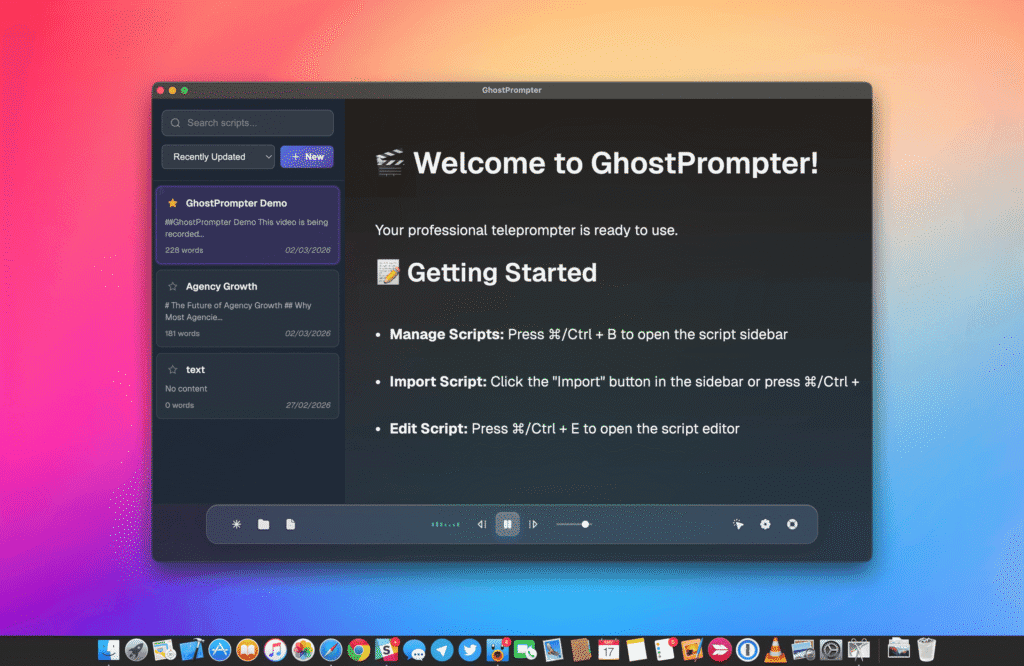The width and height of the screenshot is (1024, 666).
Task: Open VLC traffic cone icon in dock
Action: coord(775,650)
